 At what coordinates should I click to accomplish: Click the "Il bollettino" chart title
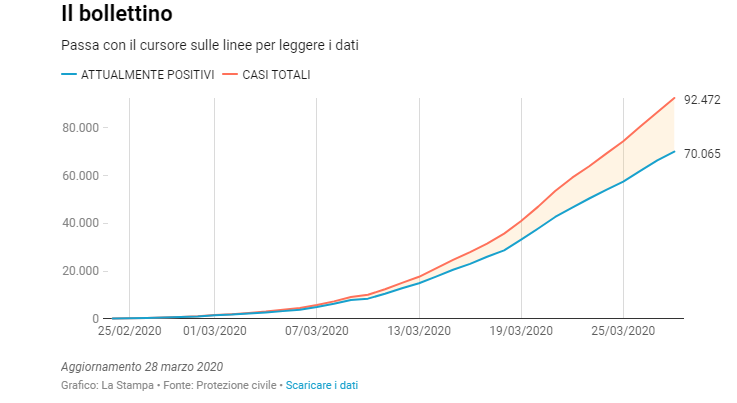(x=116, y=14)
